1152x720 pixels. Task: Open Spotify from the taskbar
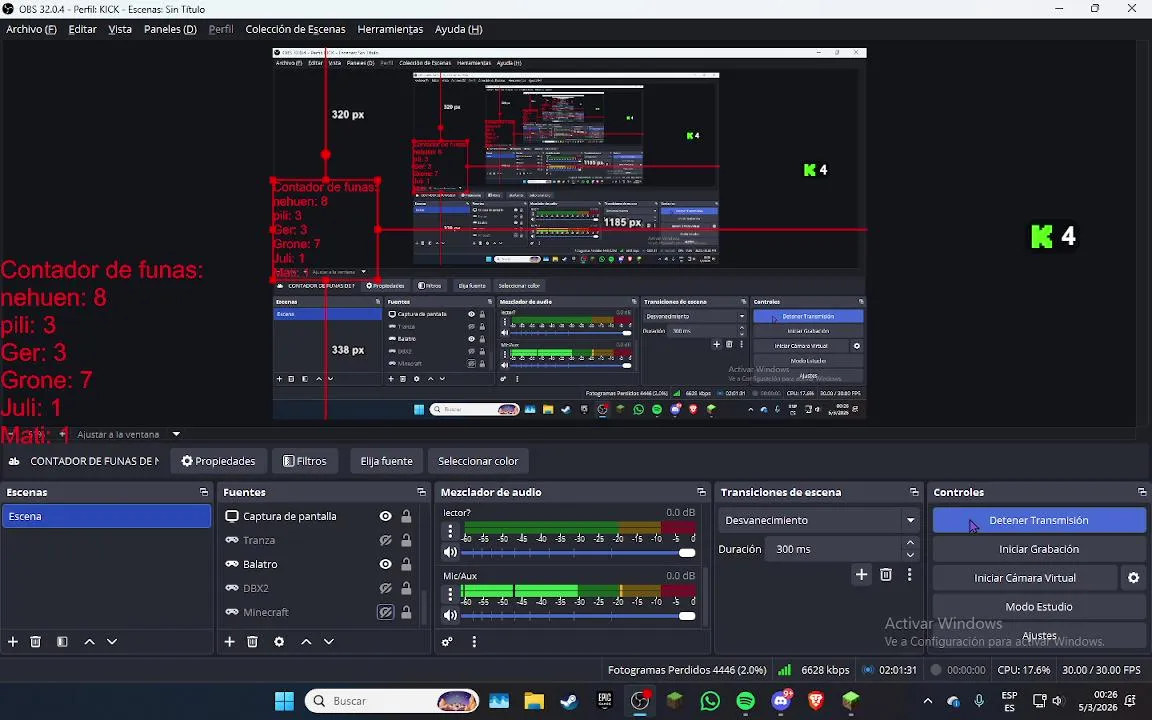click(x=746, y=701)
